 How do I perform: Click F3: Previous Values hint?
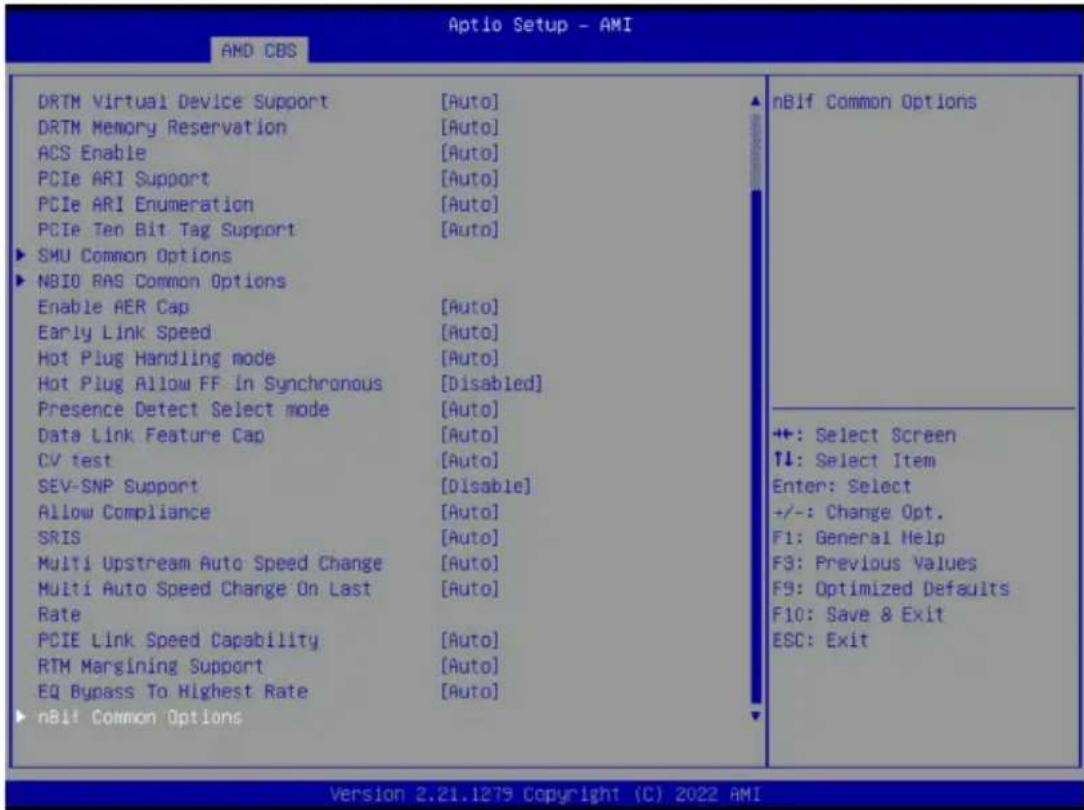point(875,563)
